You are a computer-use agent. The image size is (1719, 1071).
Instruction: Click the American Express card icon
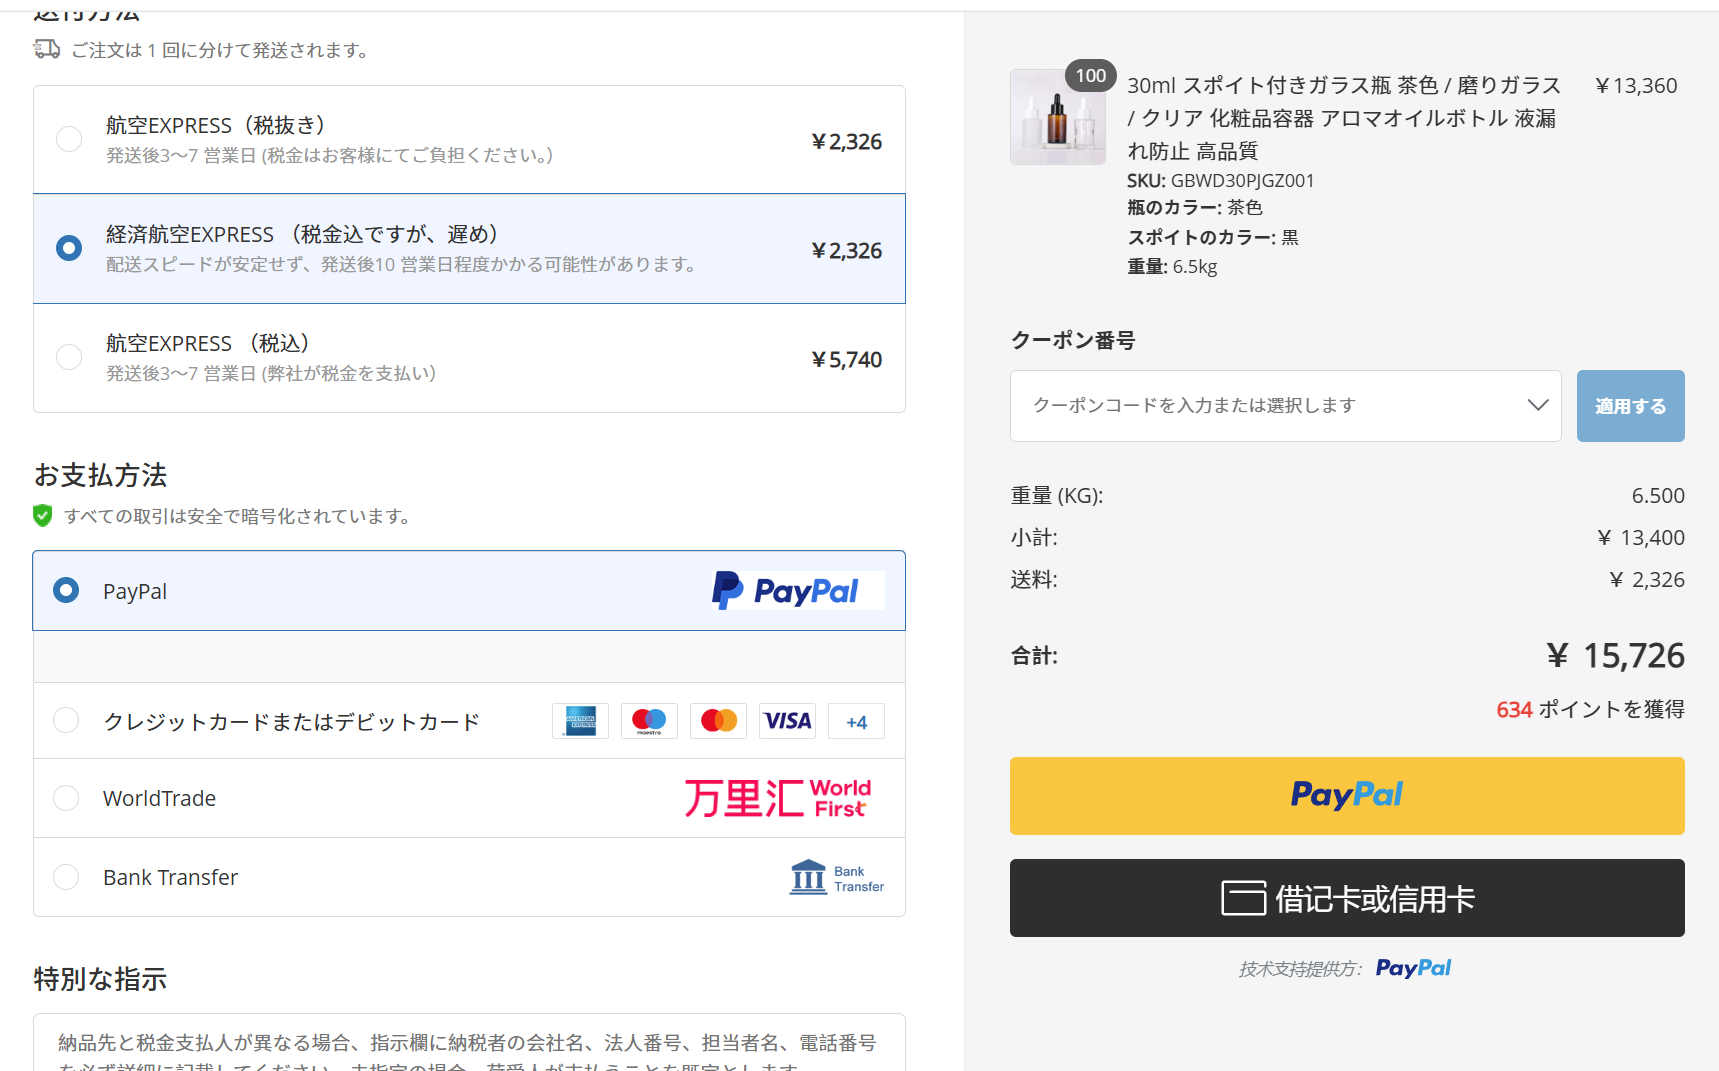[x=580, y=721]
